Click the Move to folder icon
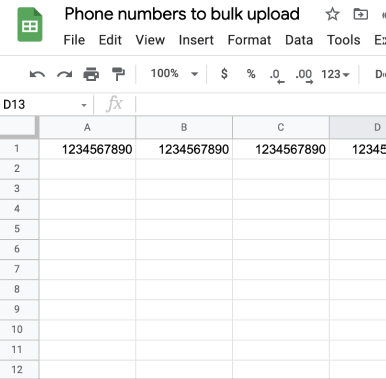This screenshot has width=386, height=379. 361,14
